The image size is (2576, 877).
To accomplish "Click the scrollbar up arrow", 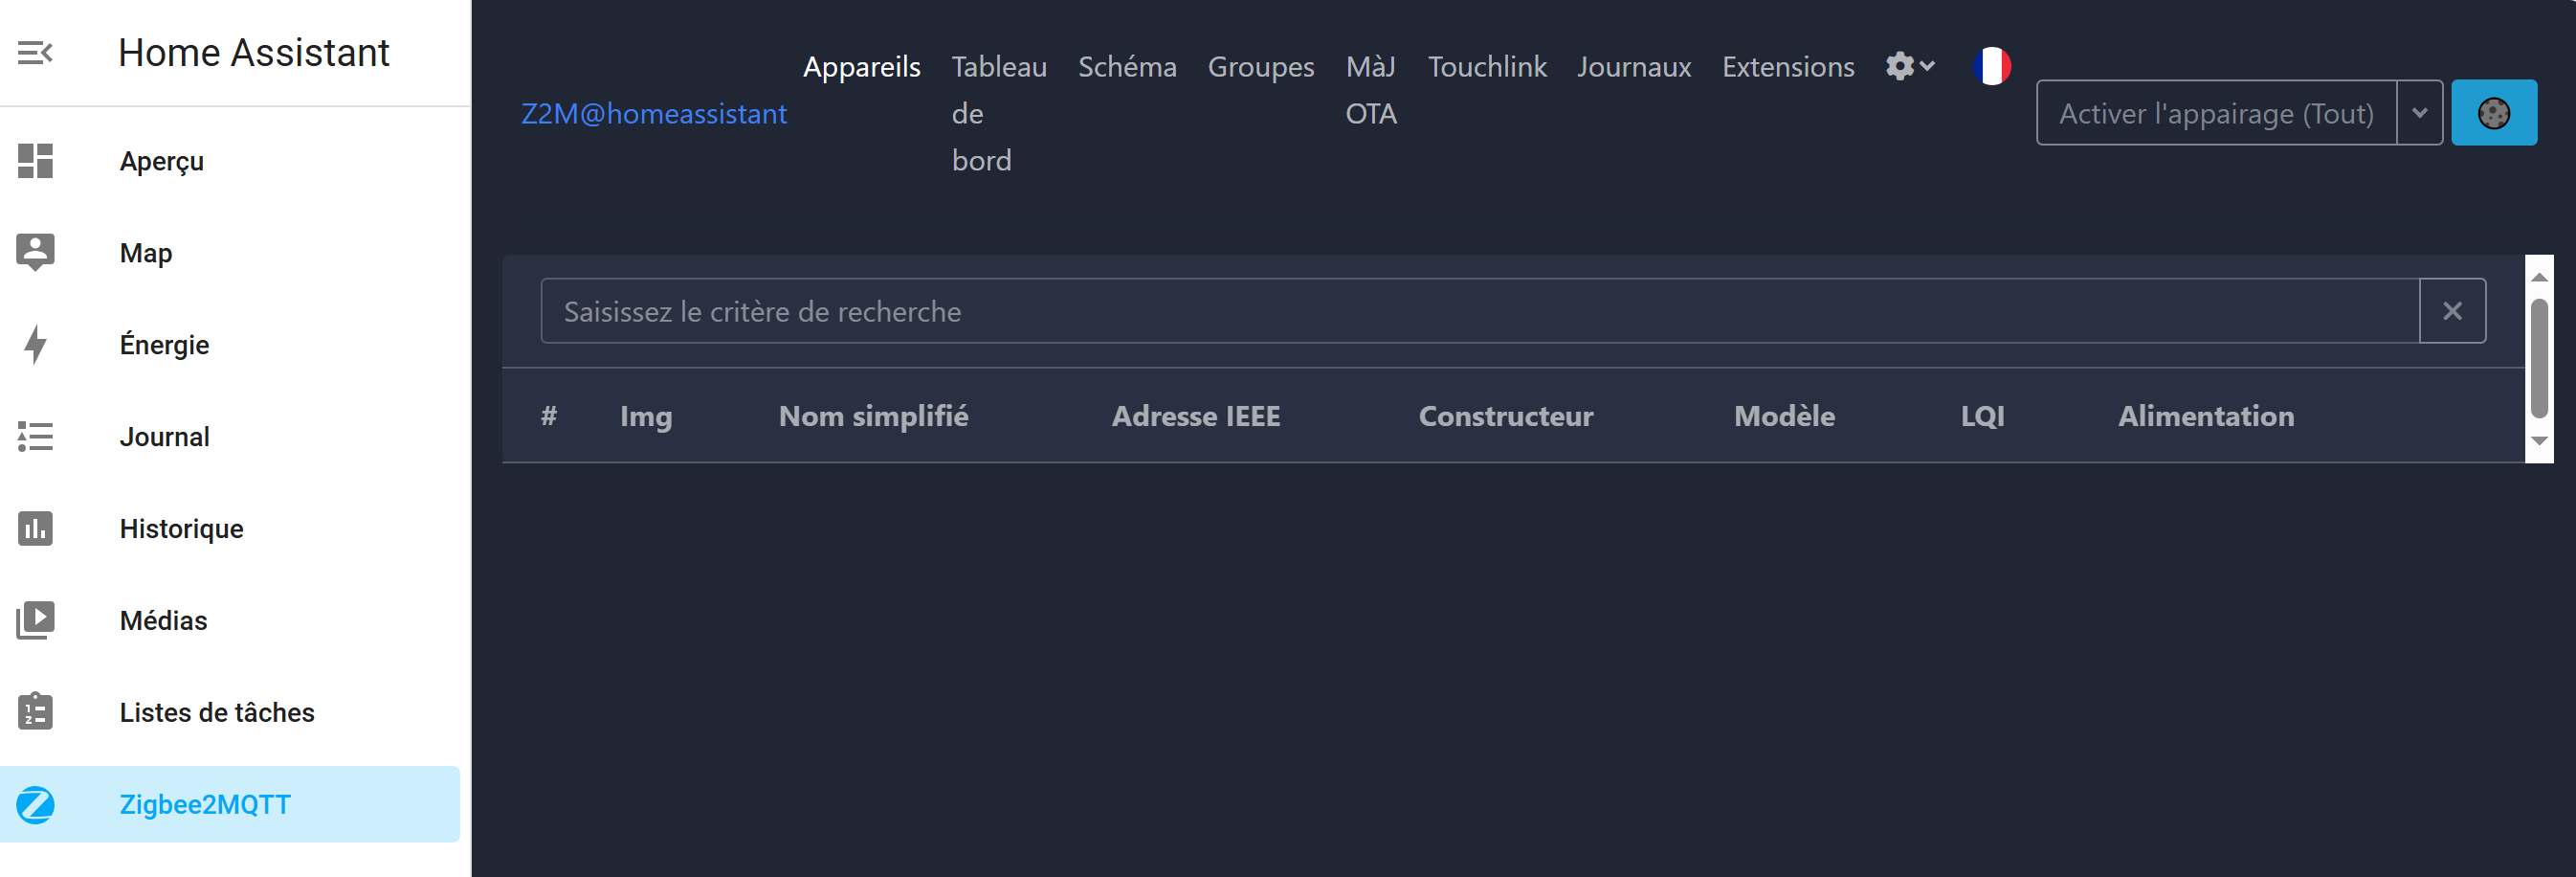I will [x=2538, y=276].
